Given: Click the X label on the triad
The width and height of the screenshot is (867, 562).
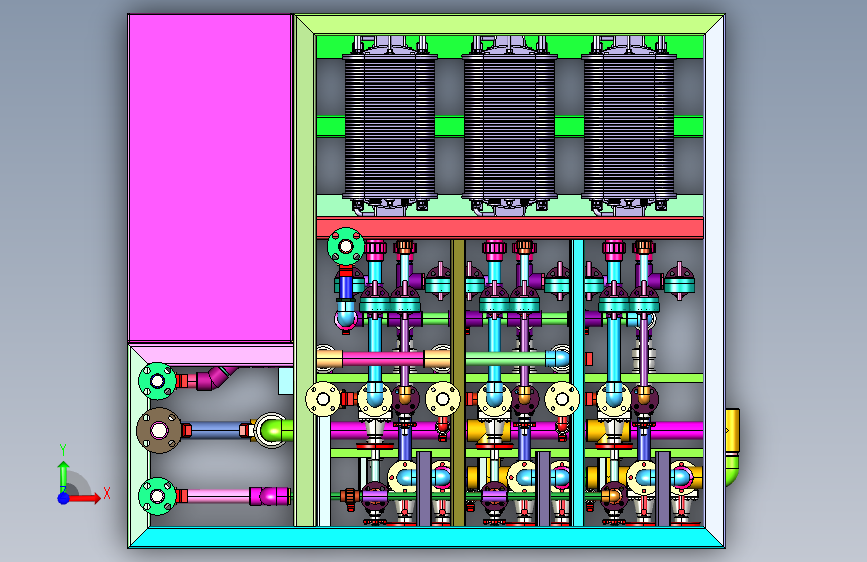Looking at the screenshot, I should (x=107, y=493).
